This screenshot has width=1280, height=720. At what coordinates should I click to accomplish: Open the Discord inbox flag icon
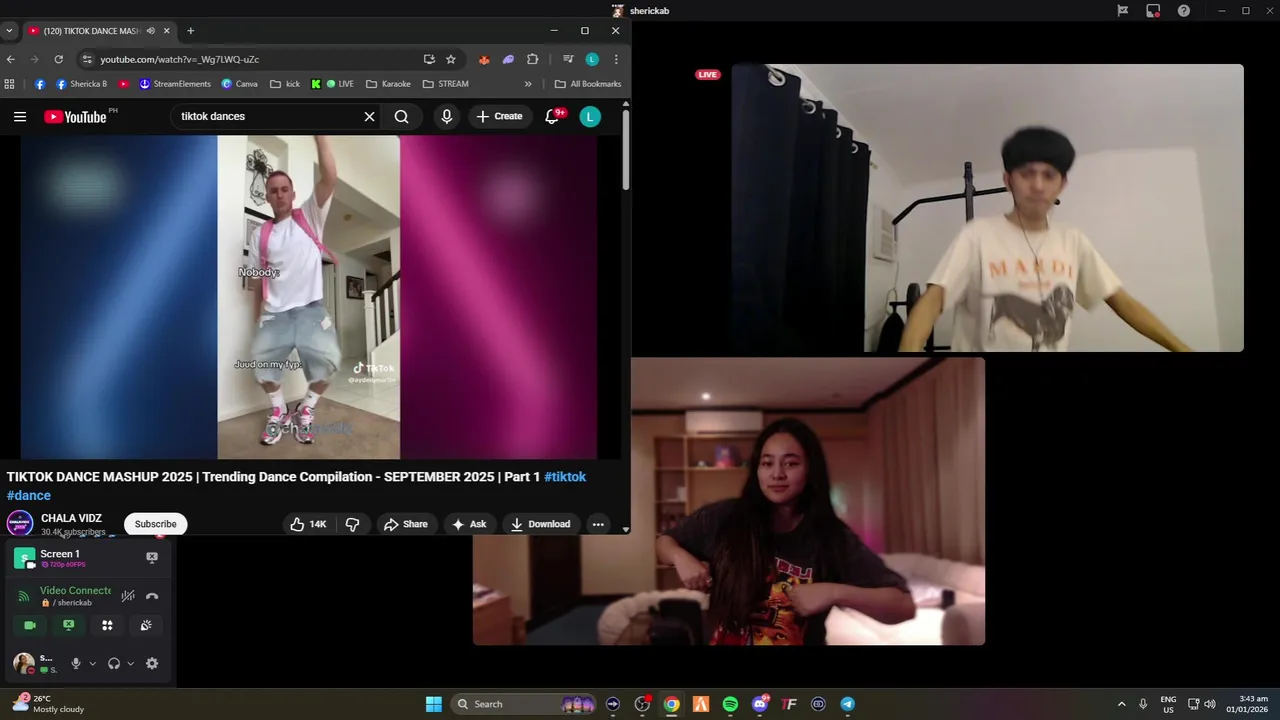pos(1123,11)
